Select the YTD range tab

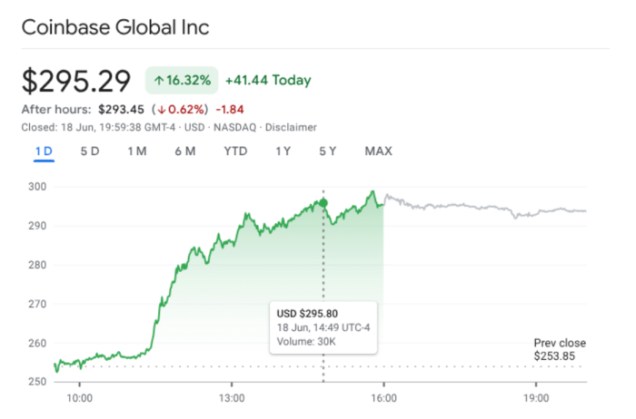click(x=235, y=151)
